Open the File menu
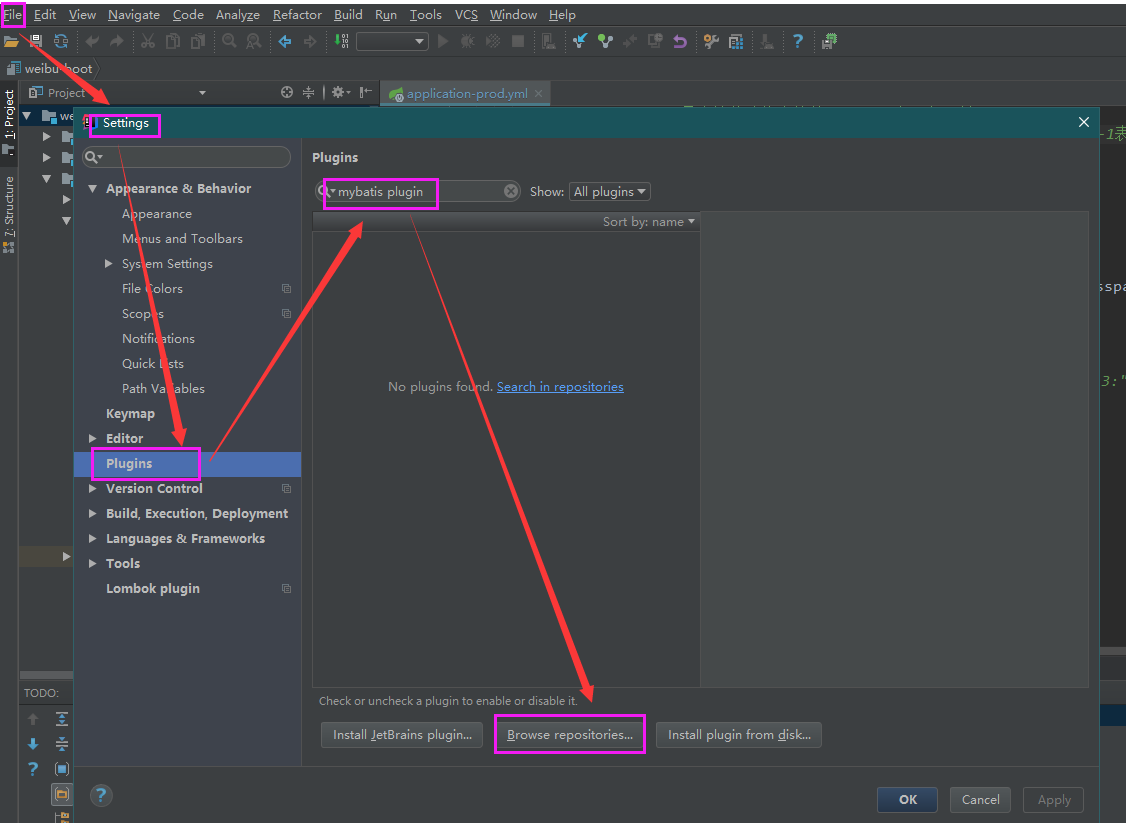The height and width of the screenshot is (823, 1126). coord(12,14)
